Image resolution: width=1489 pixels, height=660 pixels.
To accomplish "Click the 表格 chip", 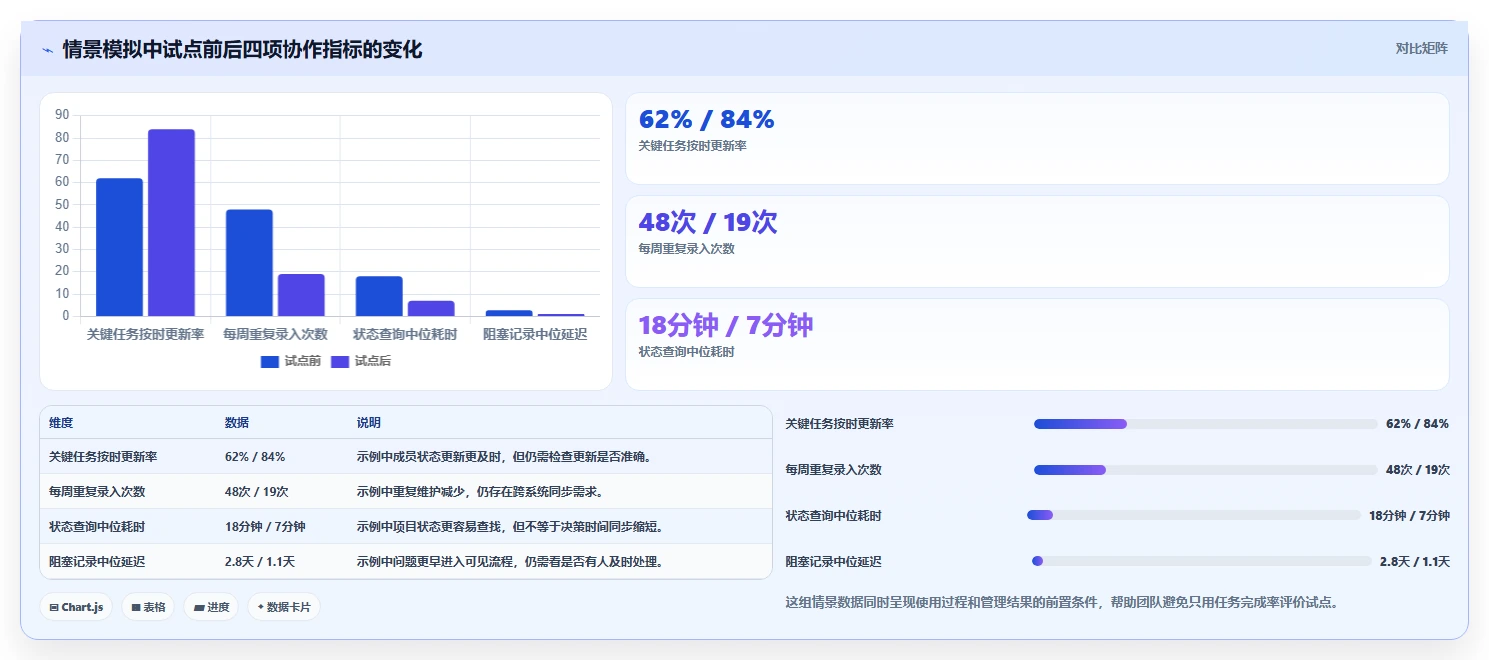I will point(148,607).
